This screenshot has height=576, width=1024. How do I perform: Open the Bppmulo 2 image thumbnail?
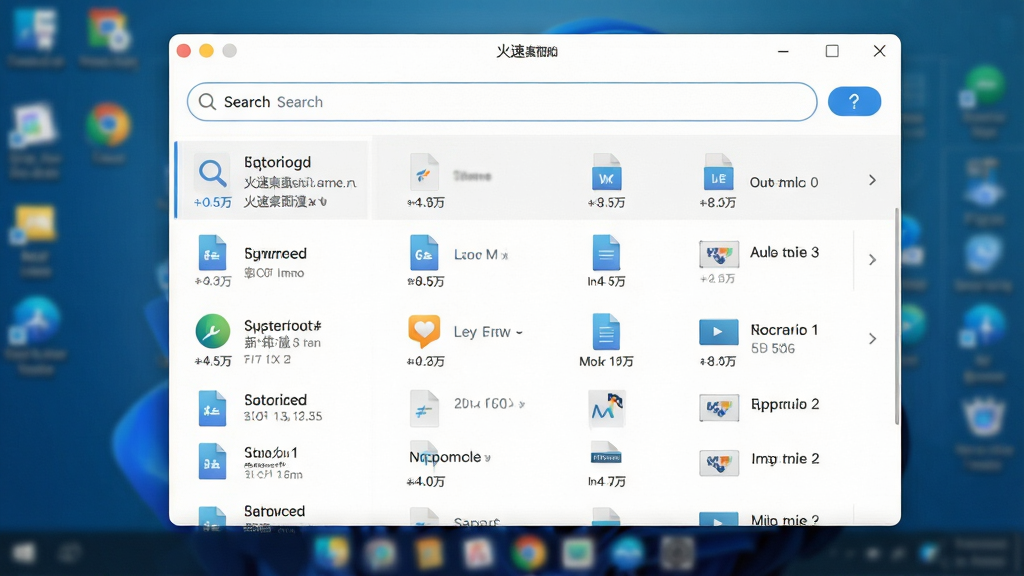[x=718, y=408]
